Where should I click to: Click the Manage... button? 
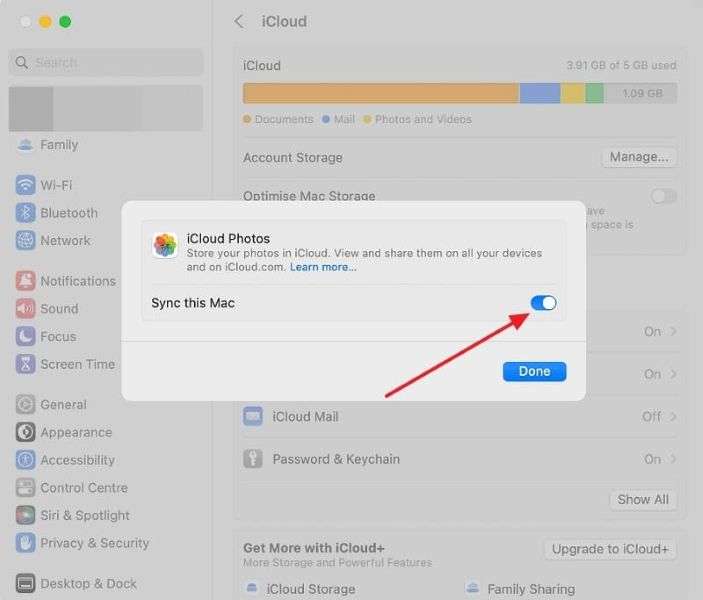(639, 157)
